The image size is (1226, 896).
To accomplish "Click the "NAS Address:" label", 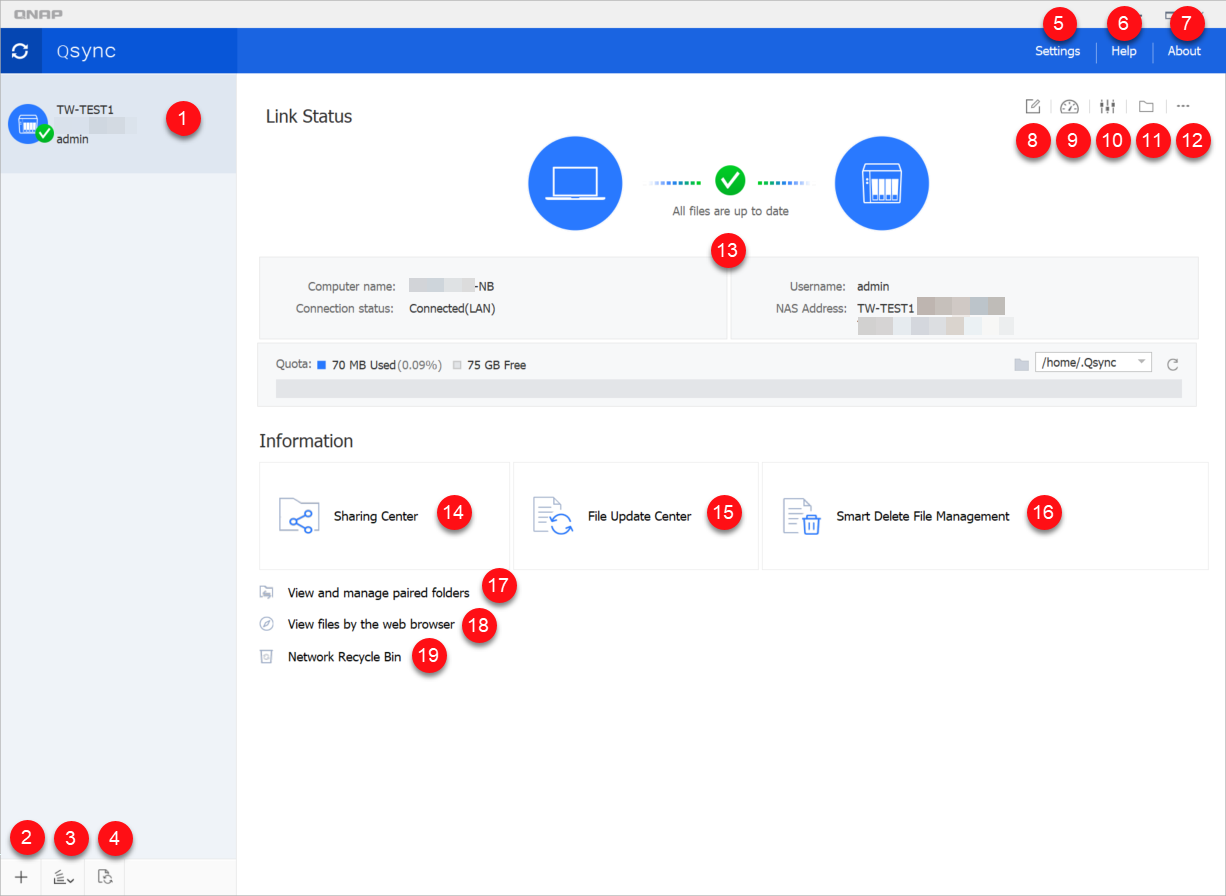I will point(811,308).
